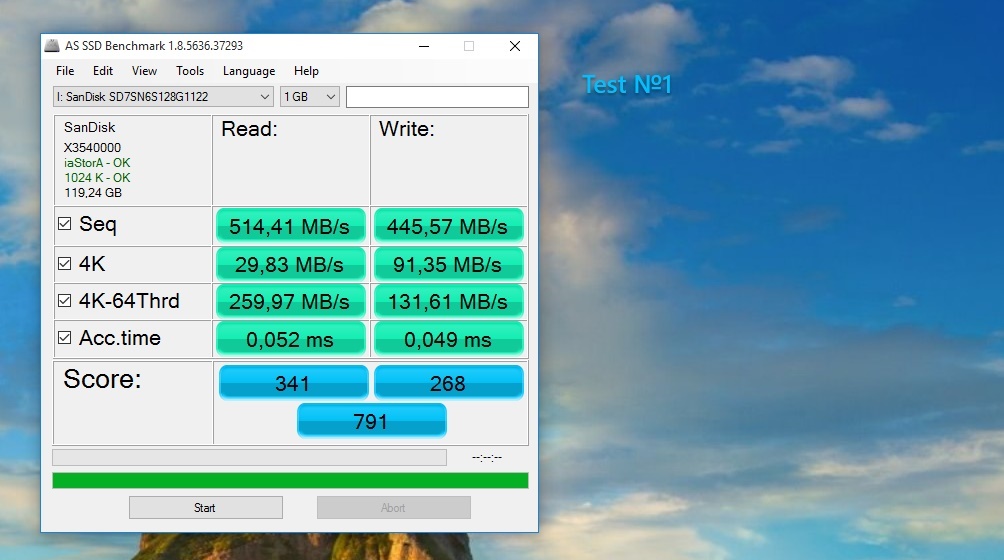Expand the 1 GB test size dropdown
This screenshot has width=1004, height=560.
[309, 97]
